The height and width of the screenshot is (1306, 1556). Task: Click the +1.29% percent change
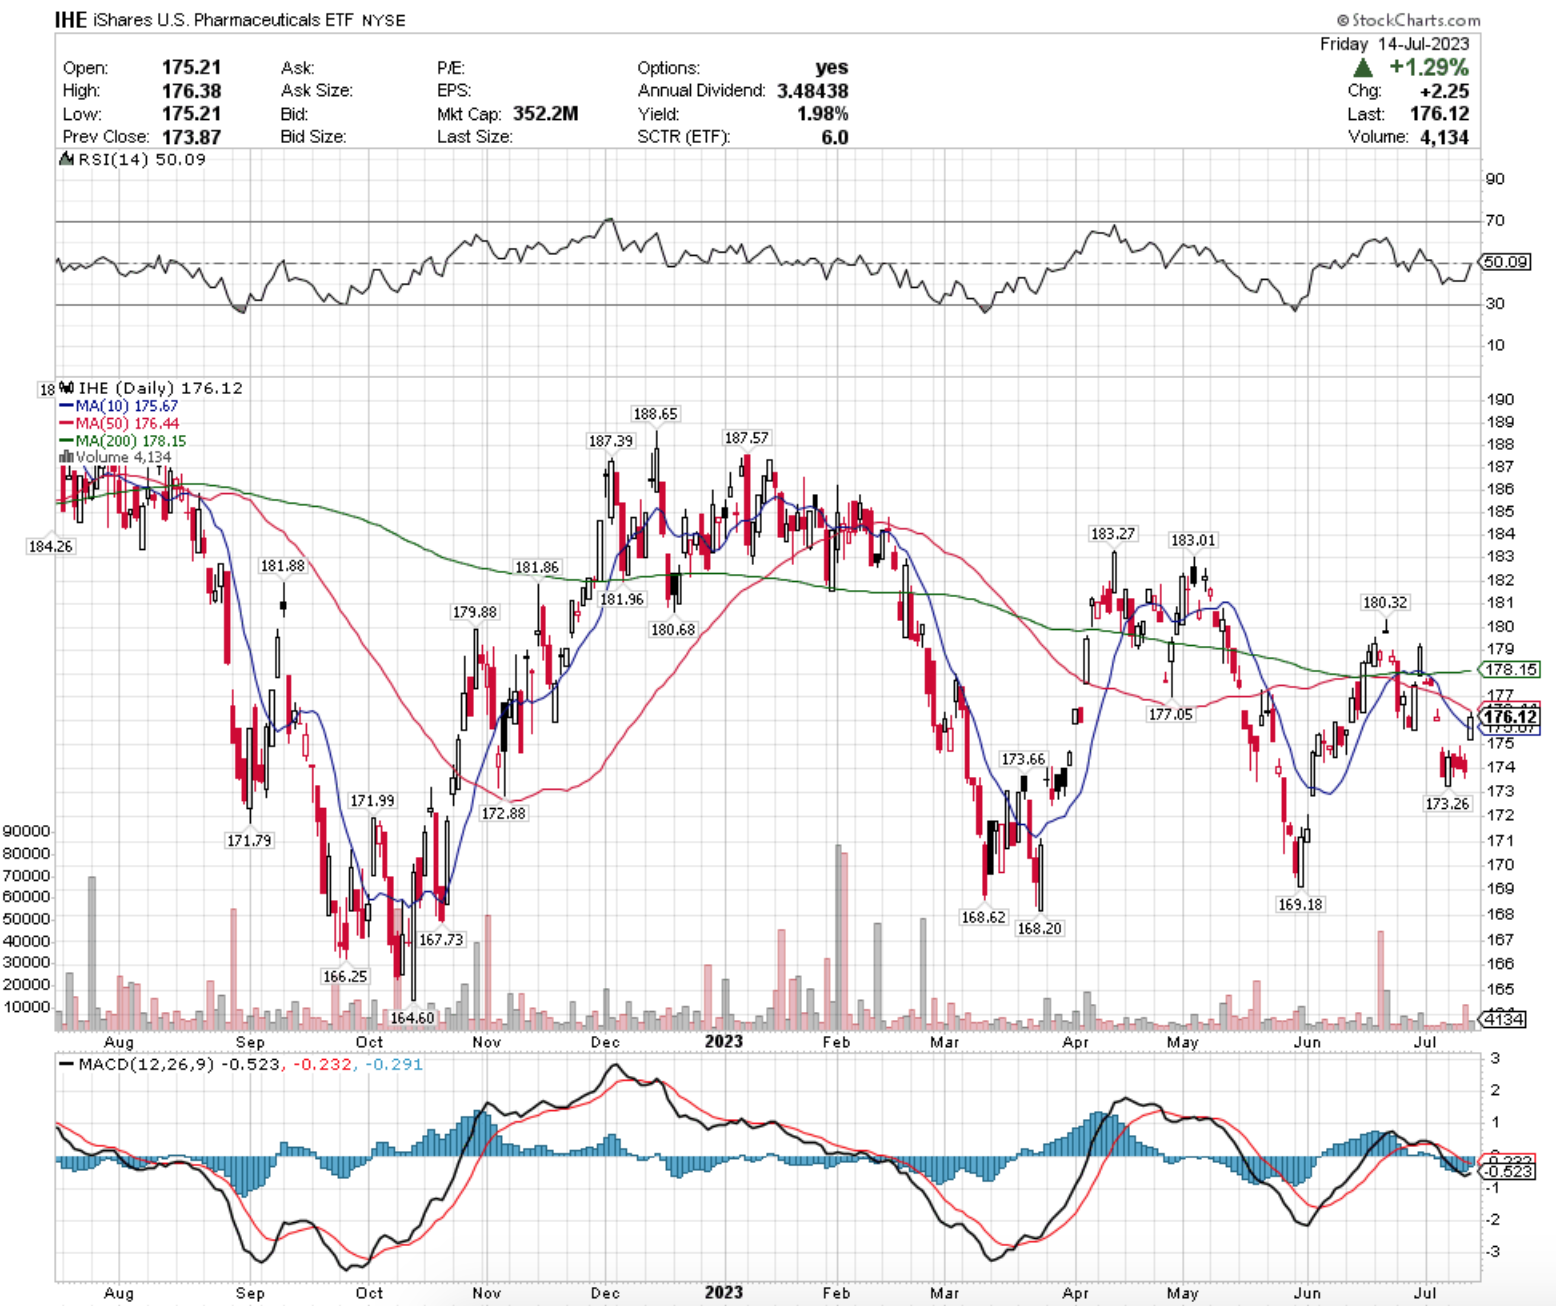click(x=1429, y=67)
